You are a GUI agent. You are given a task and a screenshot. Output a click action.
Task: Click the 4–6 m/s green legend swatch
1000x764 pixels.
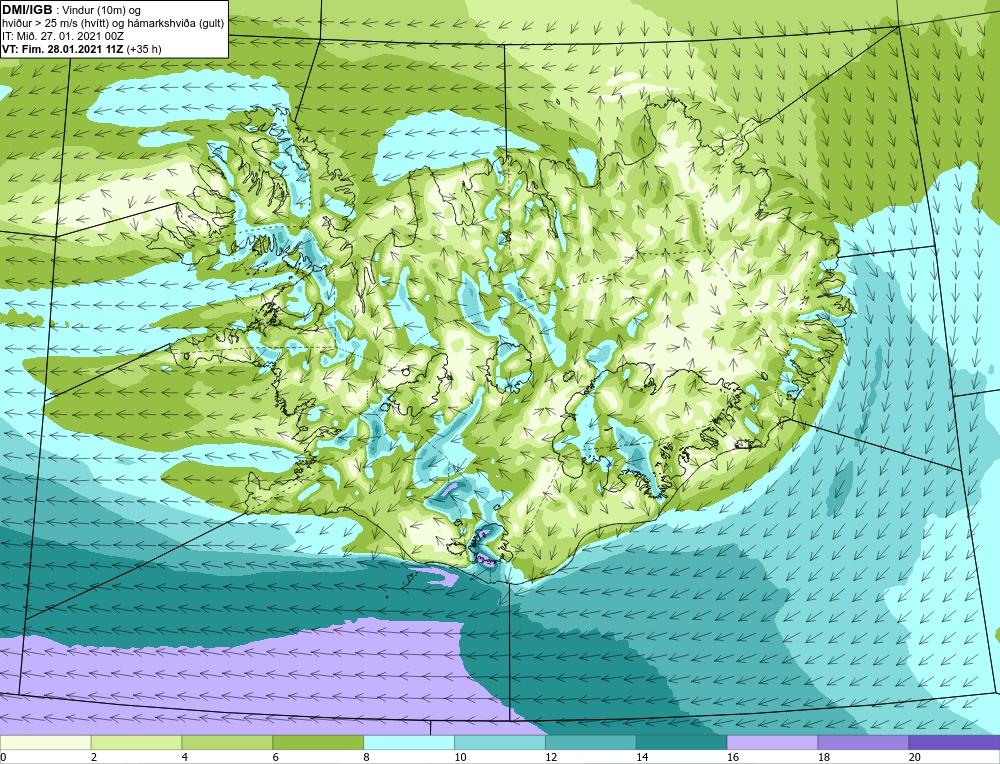tap(227, 742)
